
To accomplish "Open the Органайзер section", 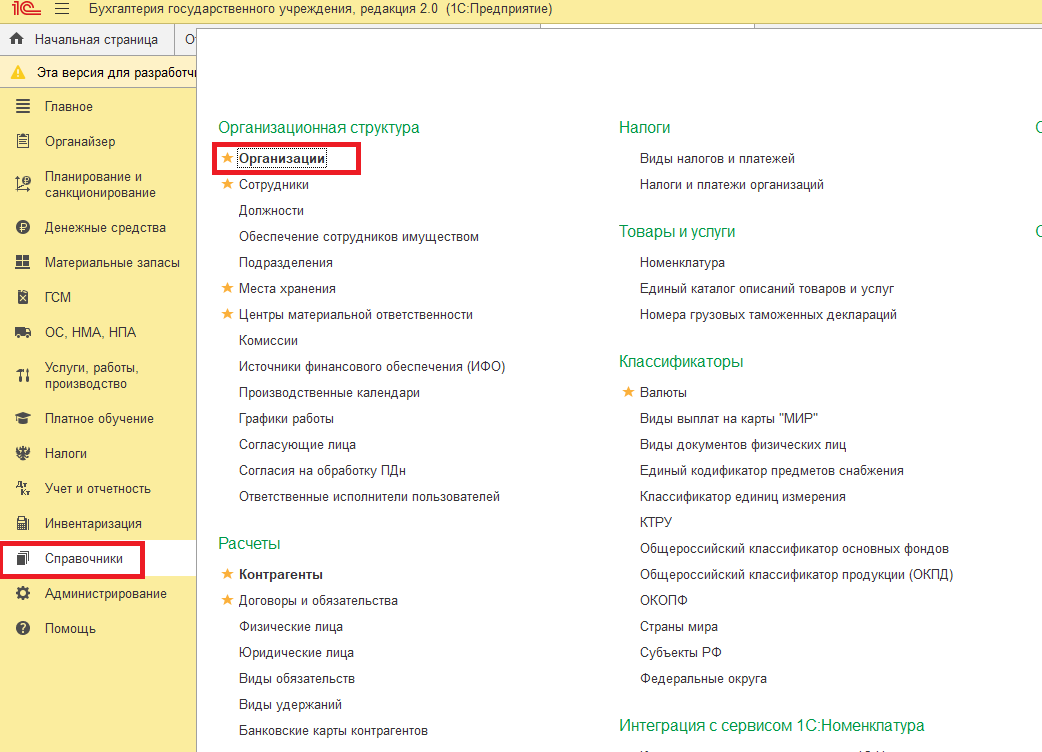I will [80, 141].
